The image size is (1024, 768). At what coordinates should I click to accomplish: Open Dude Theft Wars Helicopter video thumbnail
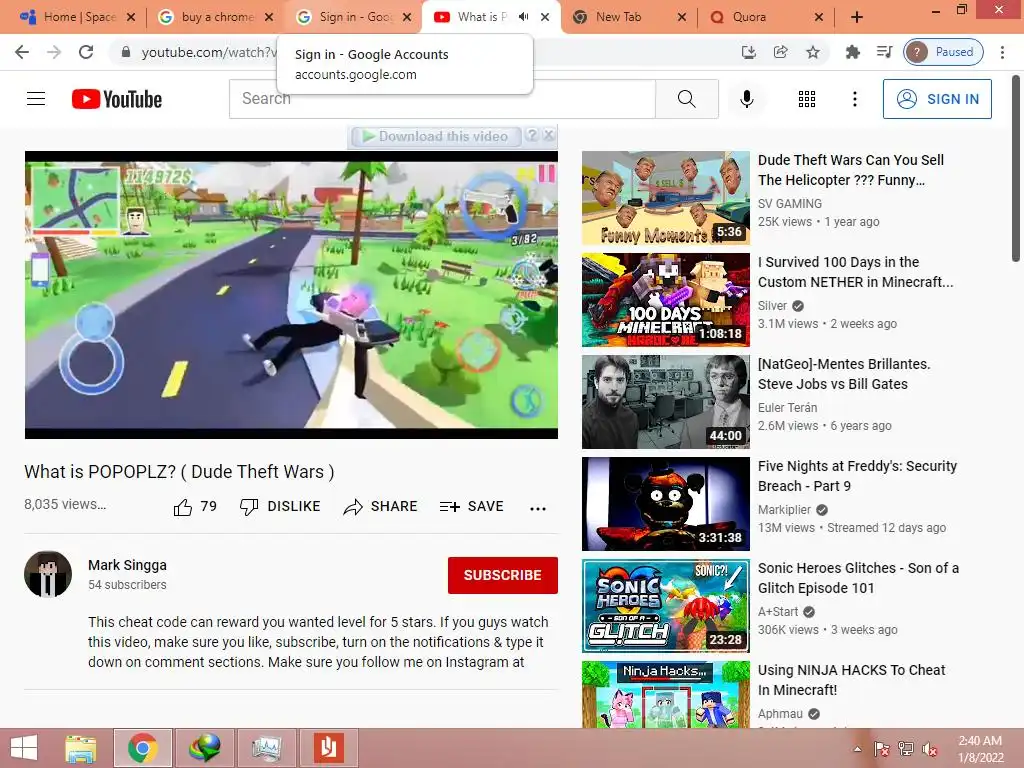pyautogui.click(x=665, y=198)
